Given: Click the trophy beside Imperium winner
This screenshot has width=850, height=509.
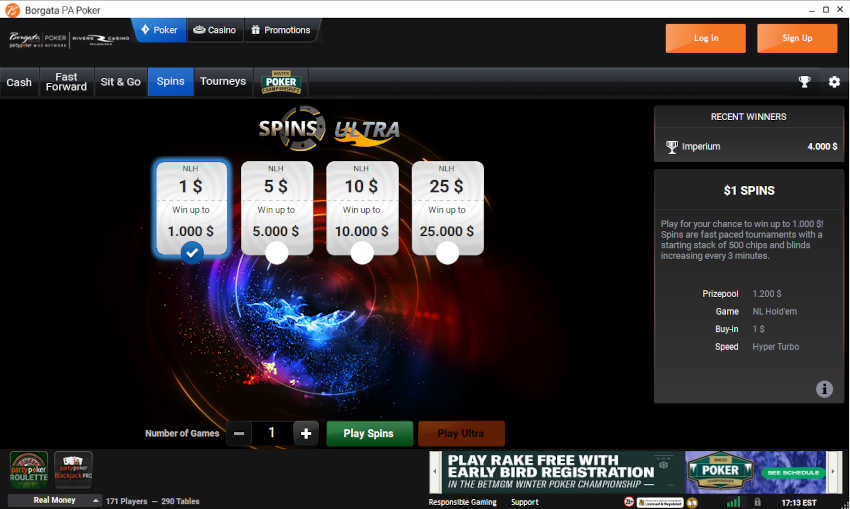Looking at the screenshot, I should [672, 147].
